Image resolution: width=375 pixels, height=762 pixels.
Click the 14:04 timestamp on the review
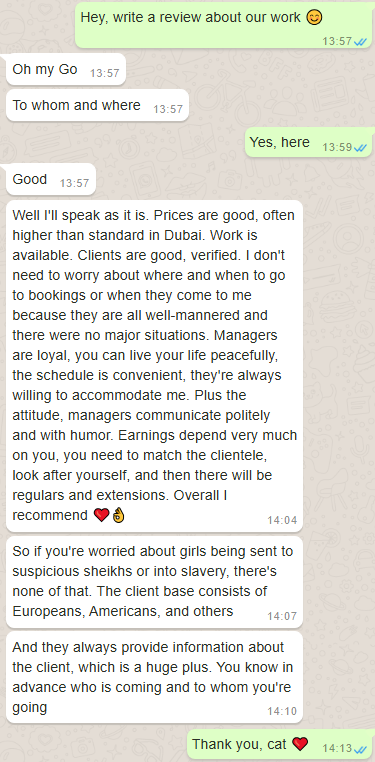click(x=282, y=520)
